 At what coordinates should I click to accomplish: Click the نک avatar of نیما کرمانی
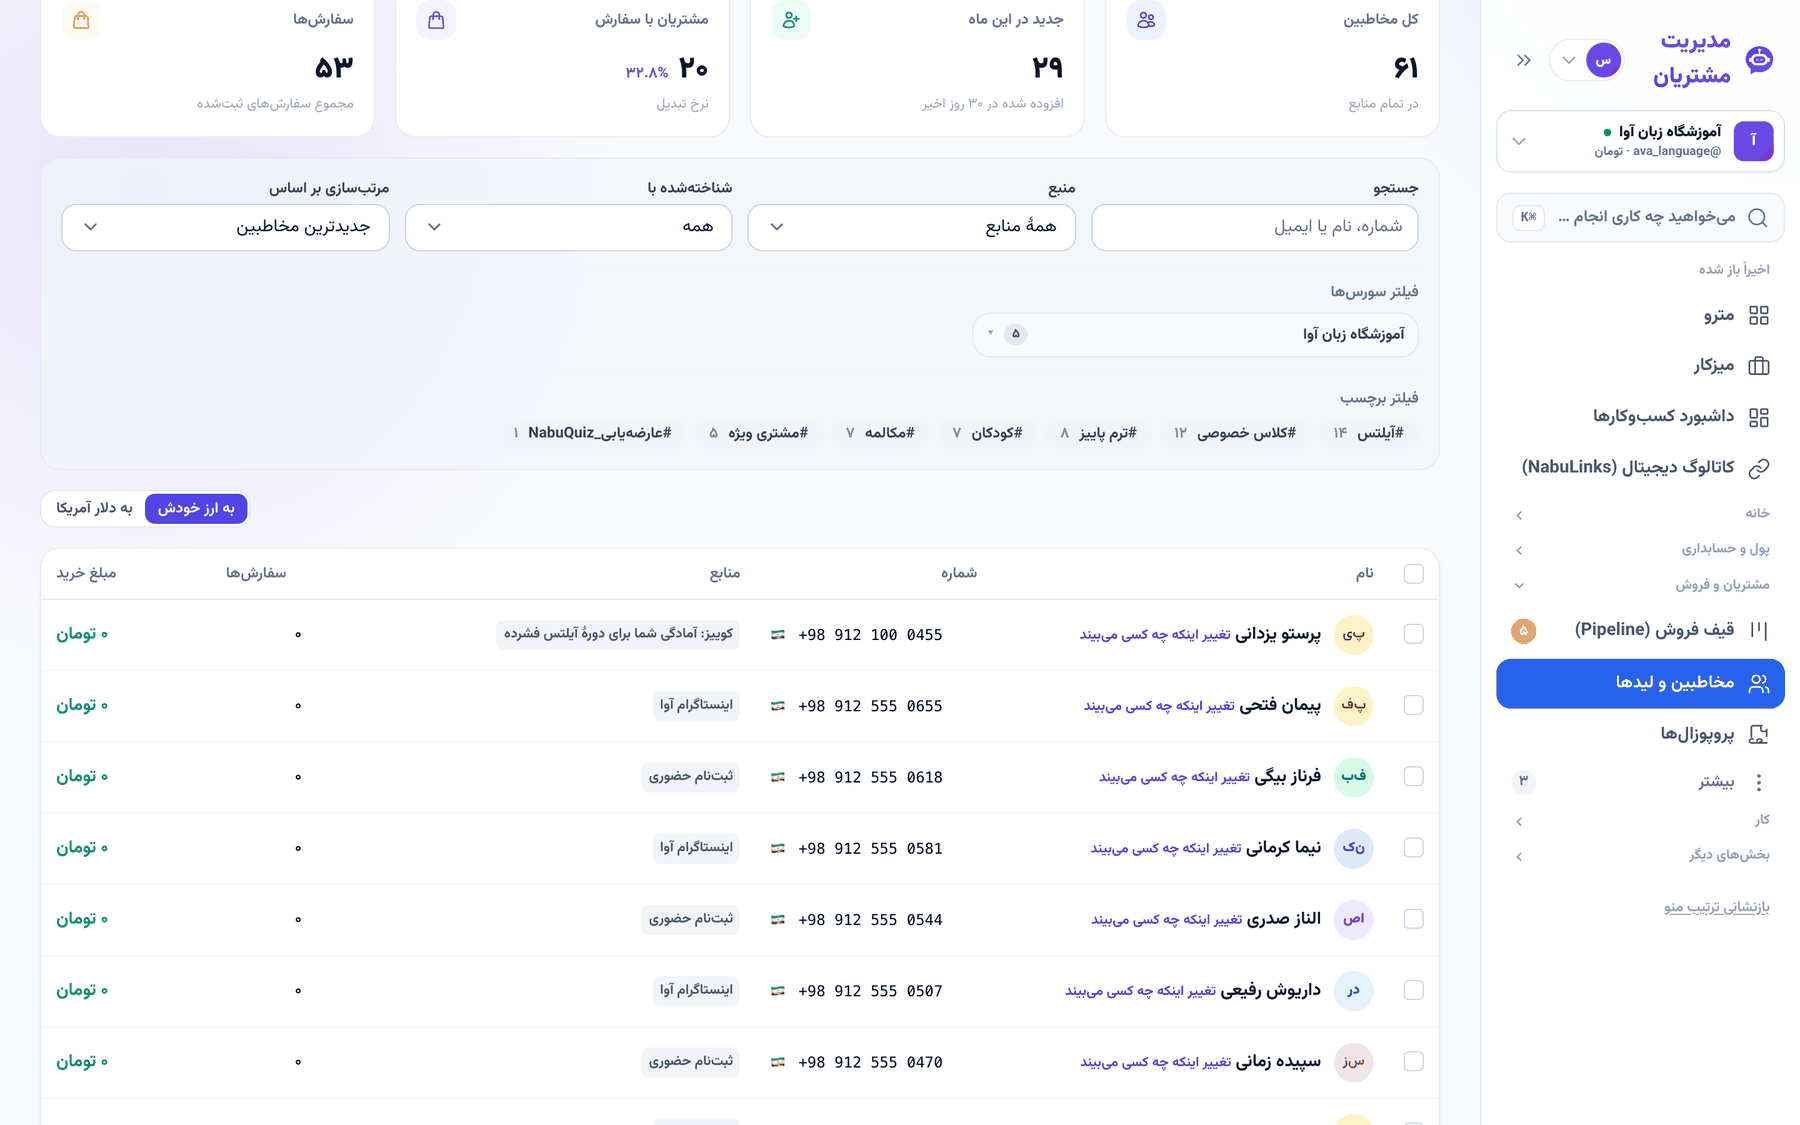pos(1354,848)
